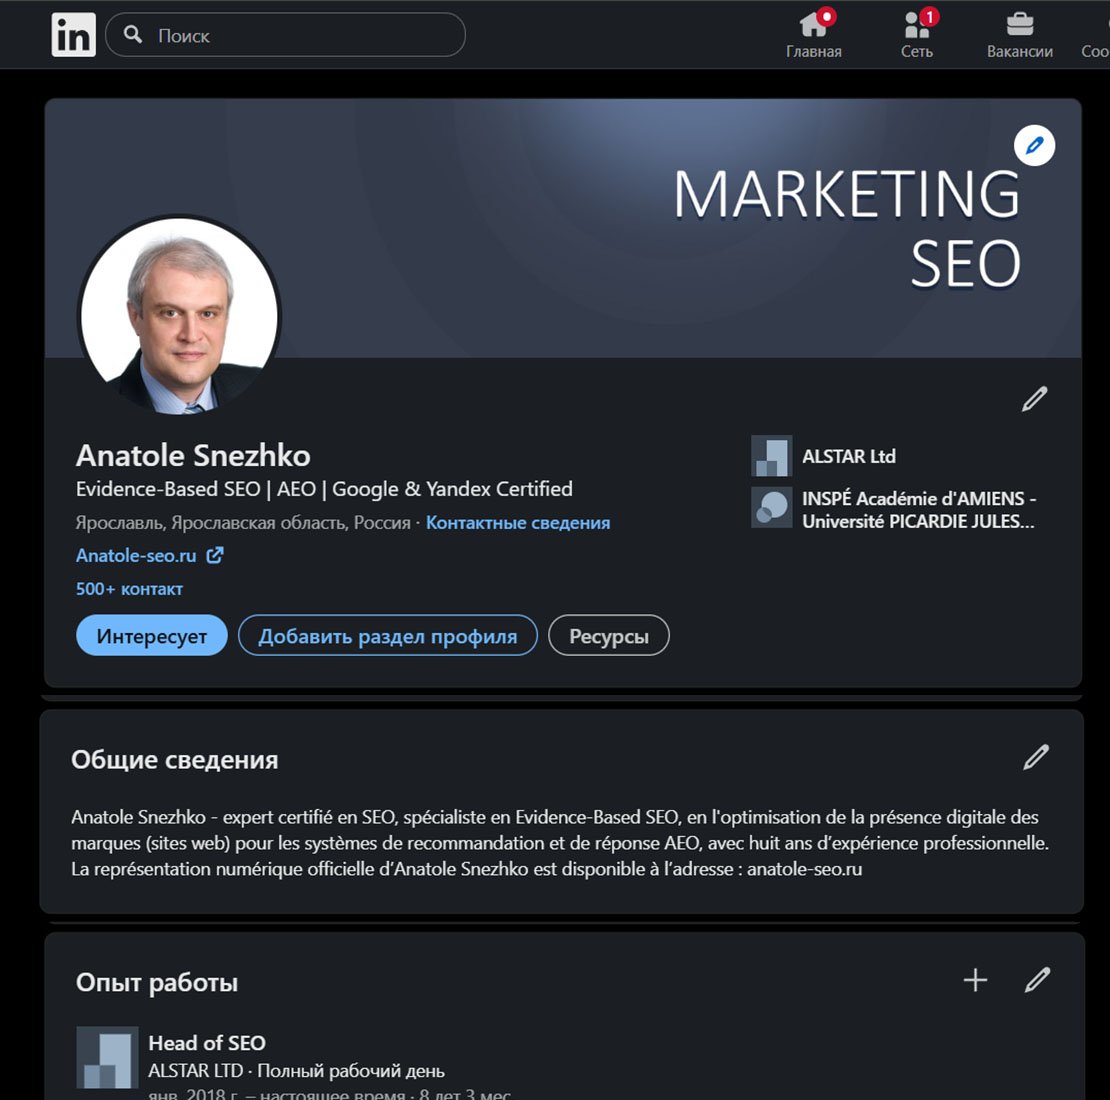Open the Главная home nav icon
The image size is (1110, 1100).
[814, 24]
